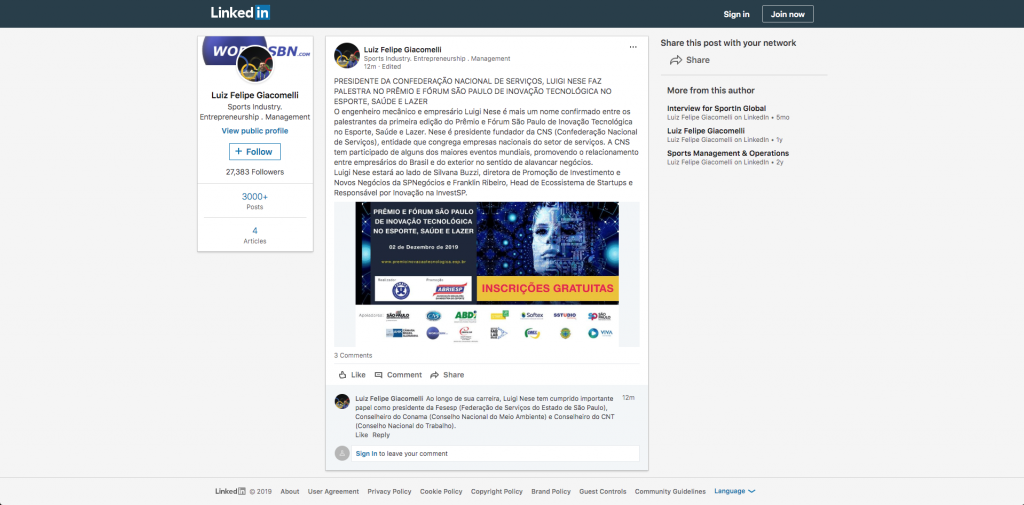Click Sign in to leave your comment
The height and width of the screenshot is (505, 1024).
pos(496,453)
